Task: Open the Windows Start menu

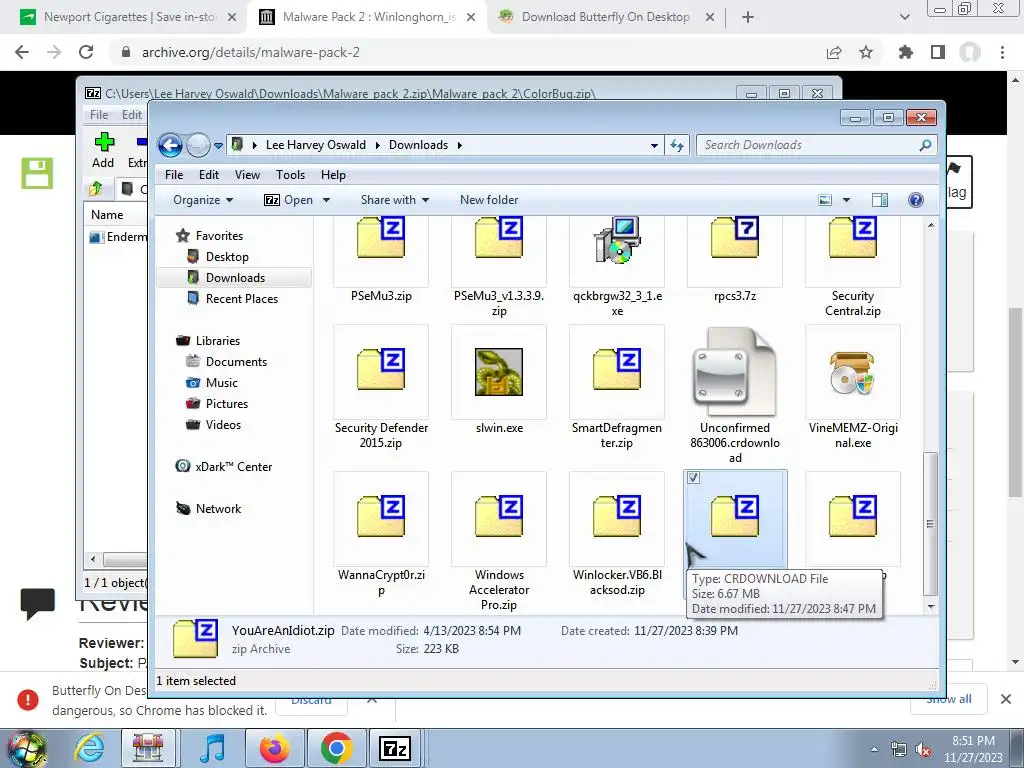Action: point(27,748)
